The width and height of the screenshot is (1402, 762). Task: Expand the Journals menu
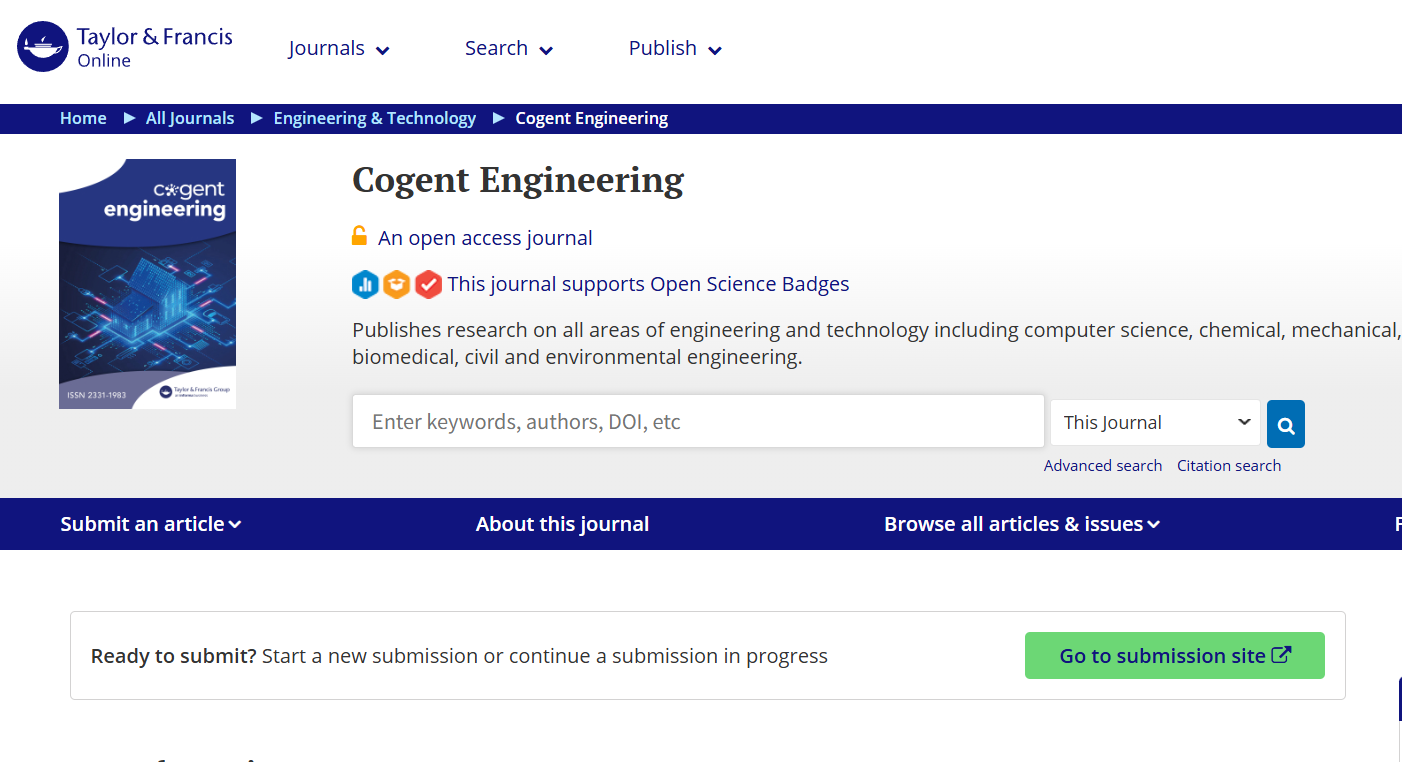point(339,48)
